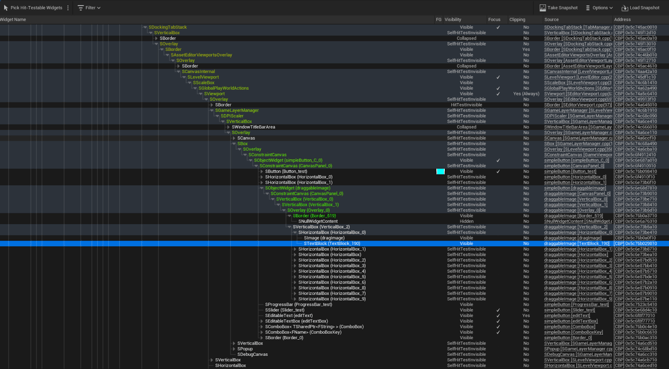
Task: Click Pick Hit-Testable Widgets button
Action: (32, 8)
